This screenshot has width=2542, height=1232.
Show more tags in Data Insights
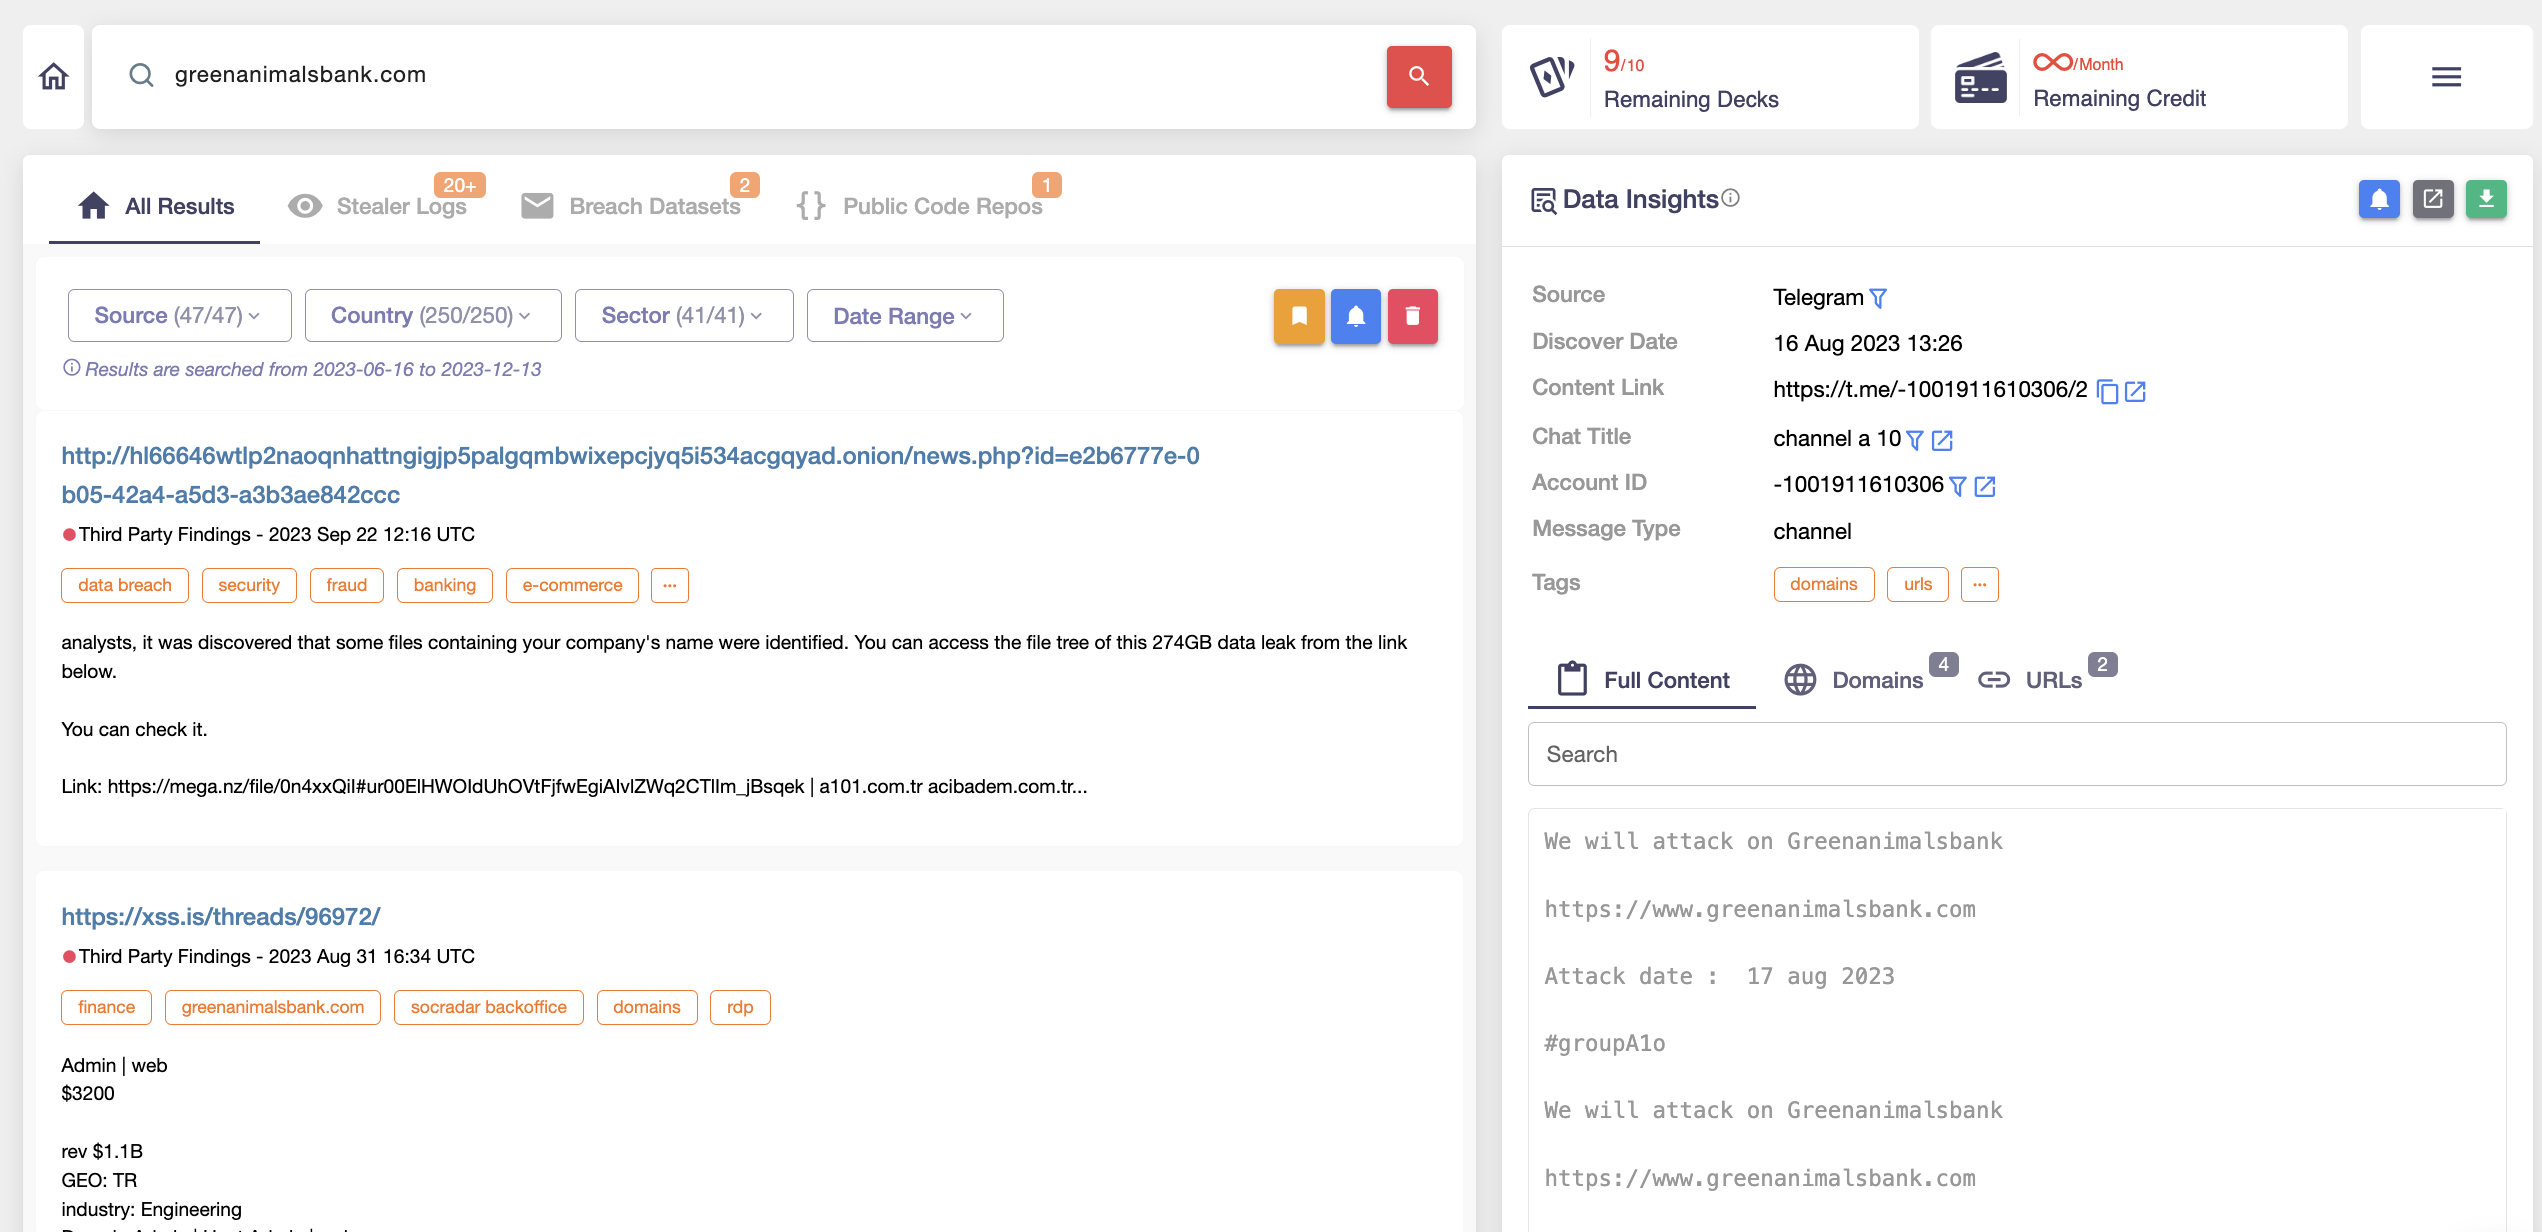point(1979,584)
